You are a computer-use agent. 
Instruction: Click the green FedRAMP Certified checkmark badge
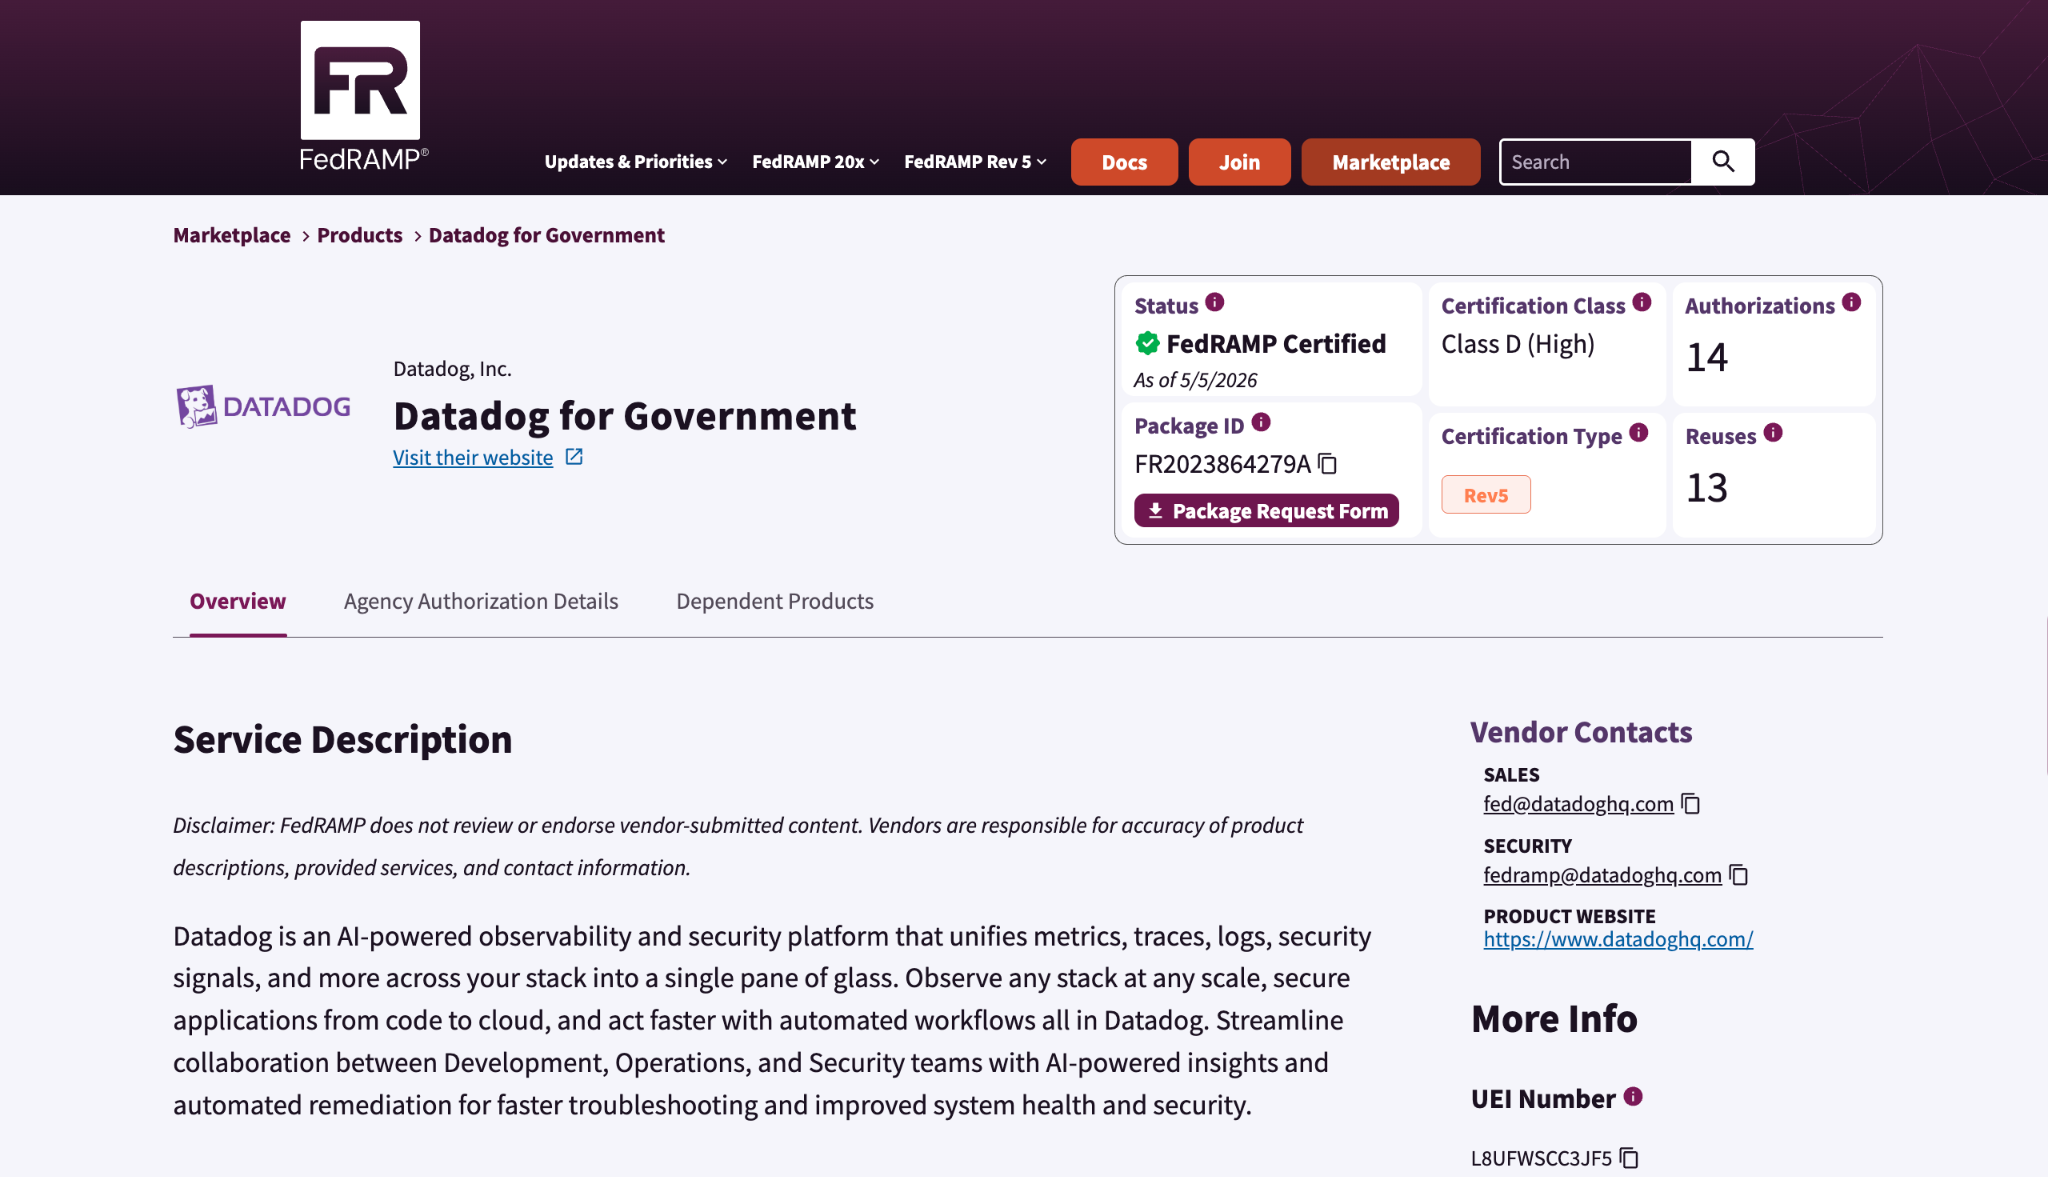point(1147,344)
